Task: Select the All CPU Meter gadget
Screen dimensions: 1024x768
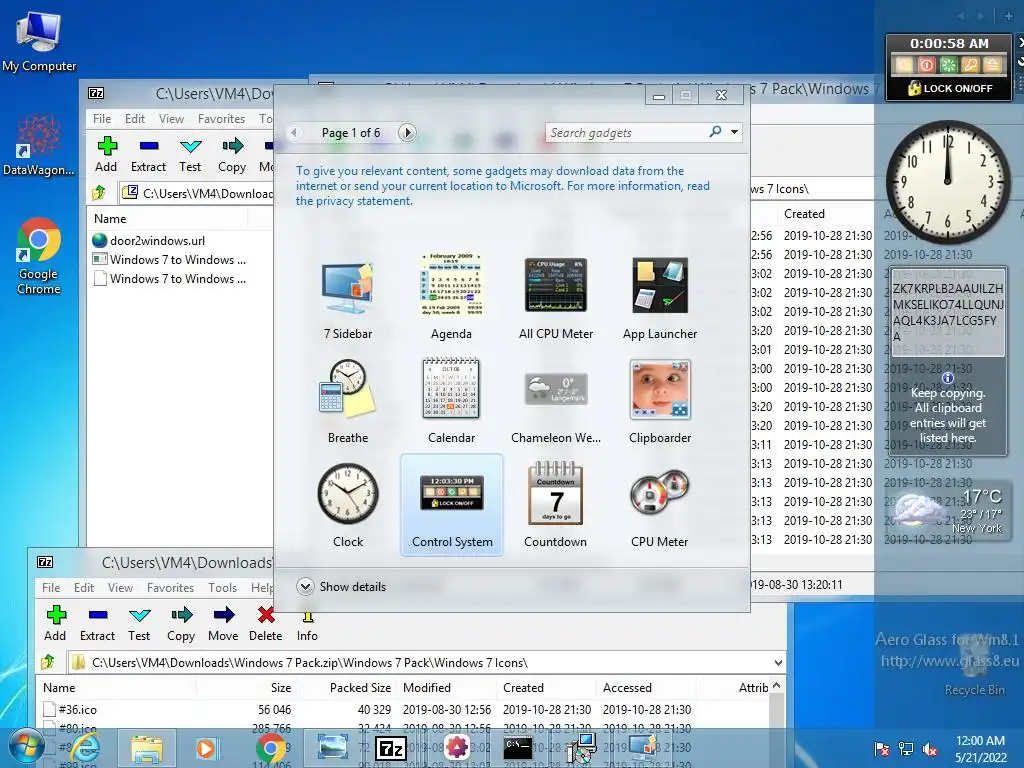Action: [x=556, y=298]
